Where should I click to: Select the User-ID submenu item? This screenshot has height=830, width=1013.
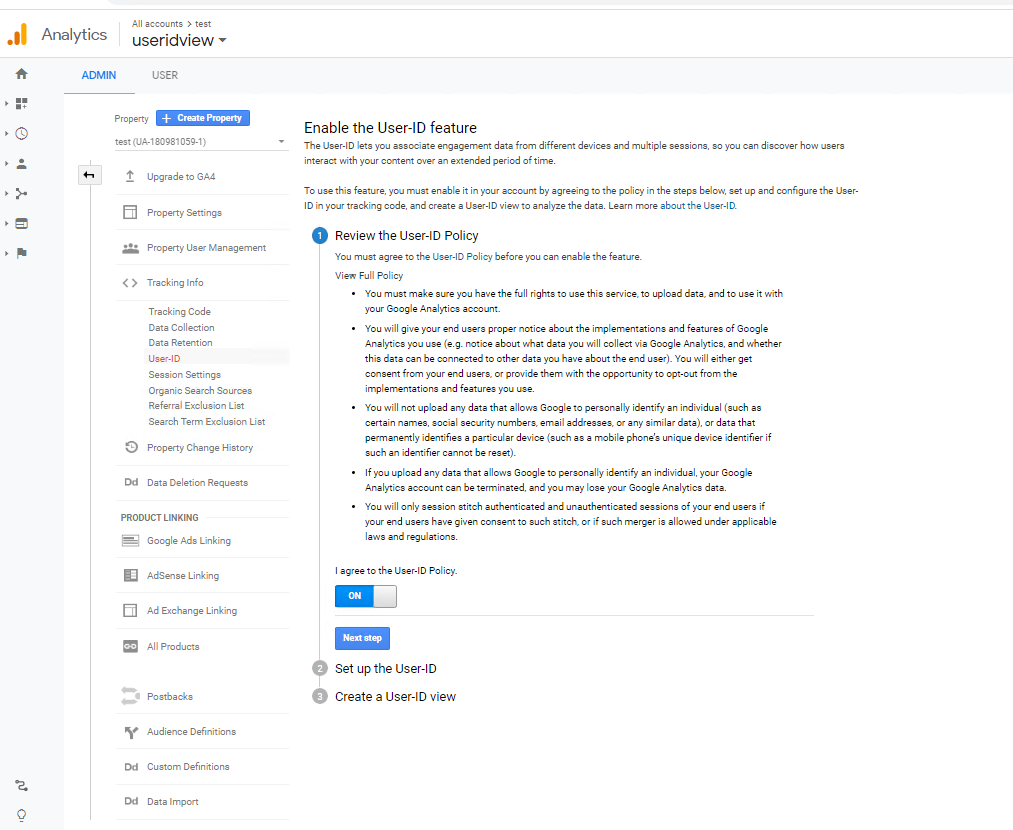(x=164, y=358)
